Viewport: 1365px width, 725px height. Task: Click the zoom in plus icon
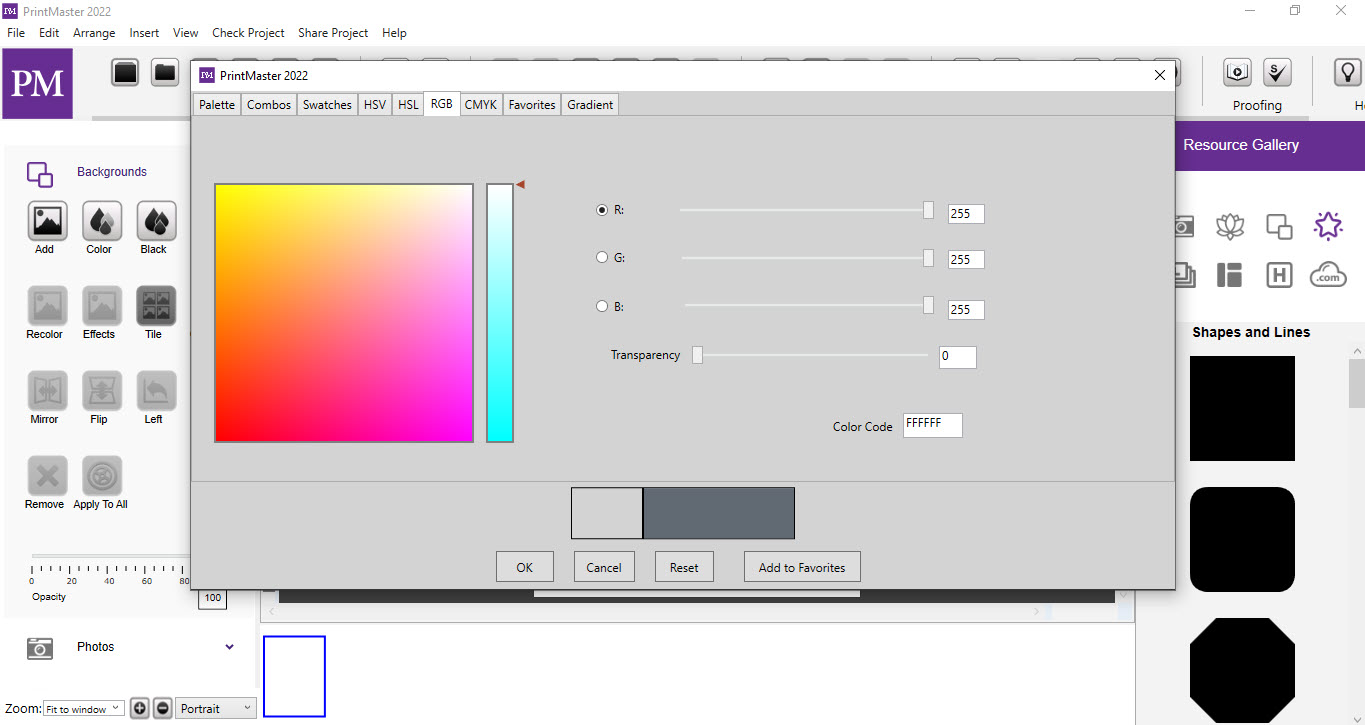click(x=139, y=708)
